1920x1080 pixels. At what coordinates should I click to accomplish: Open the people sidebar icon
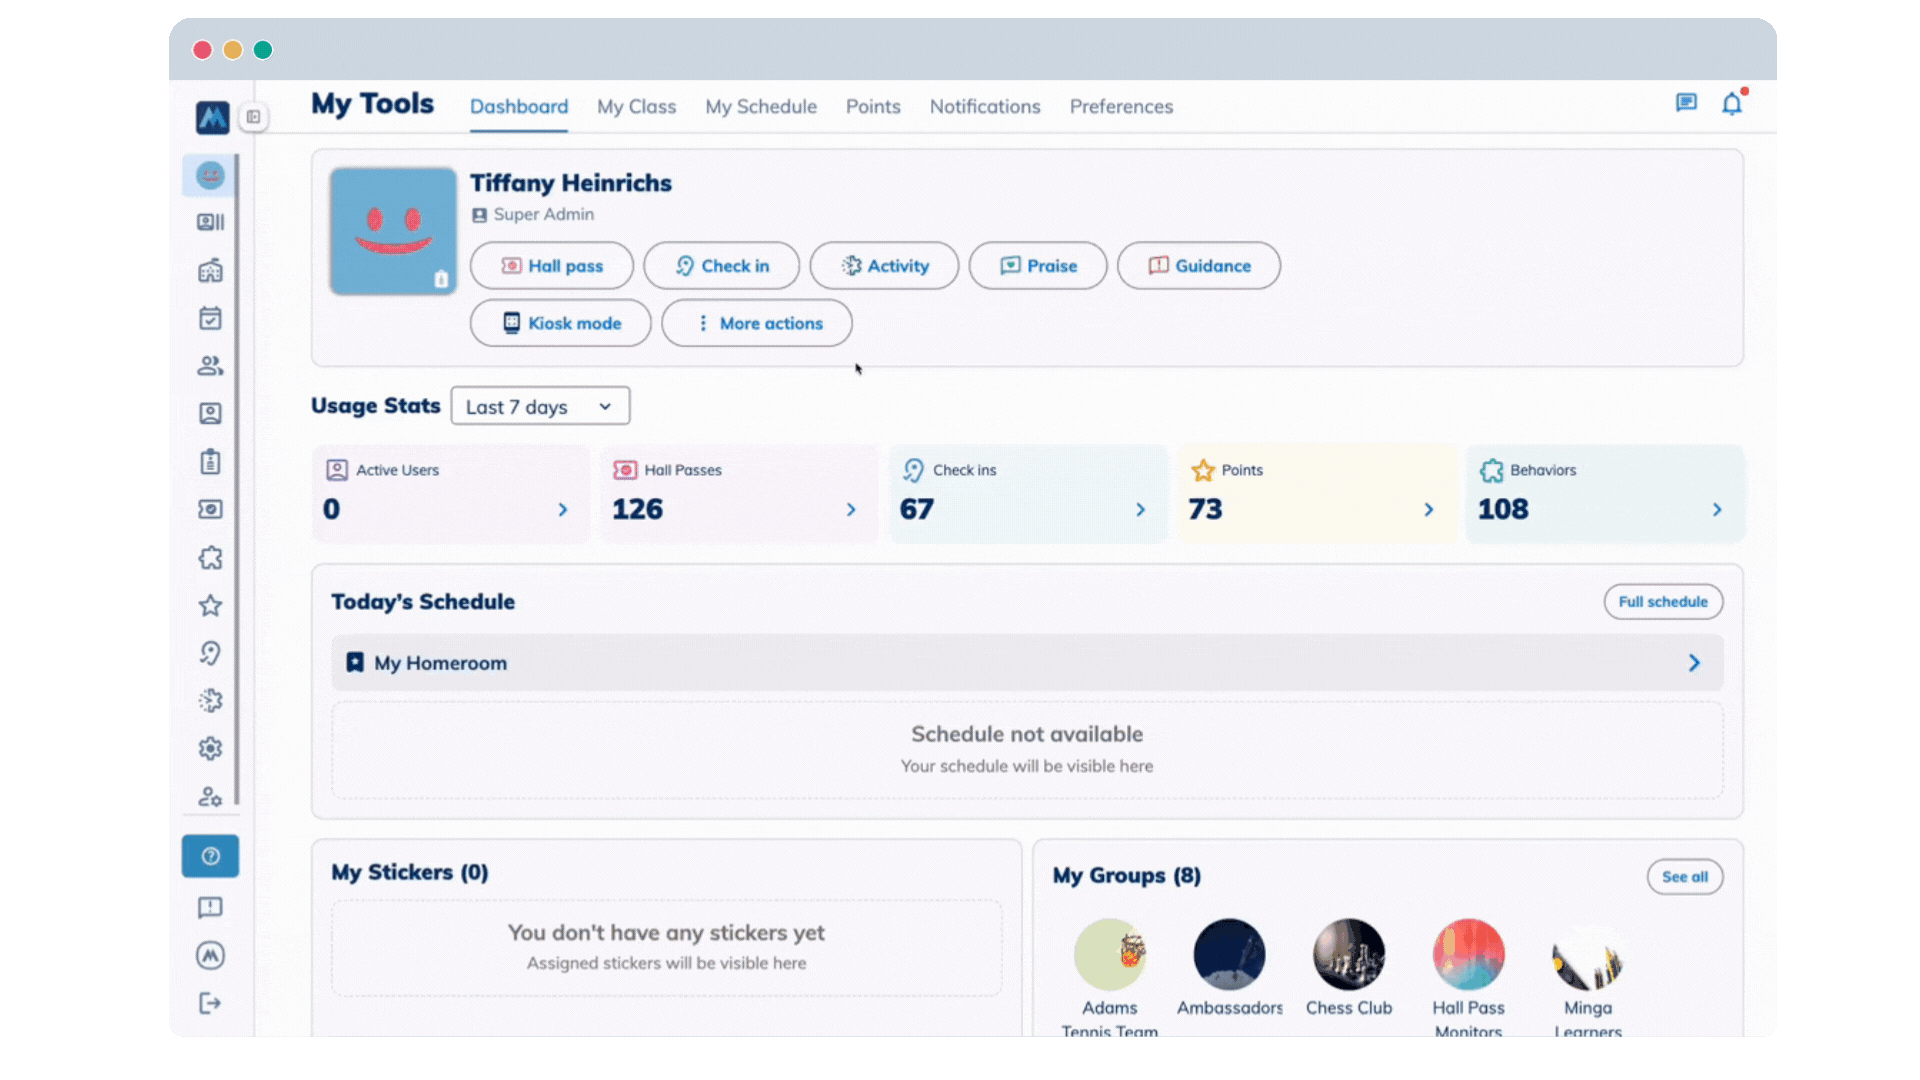point(210,366)
